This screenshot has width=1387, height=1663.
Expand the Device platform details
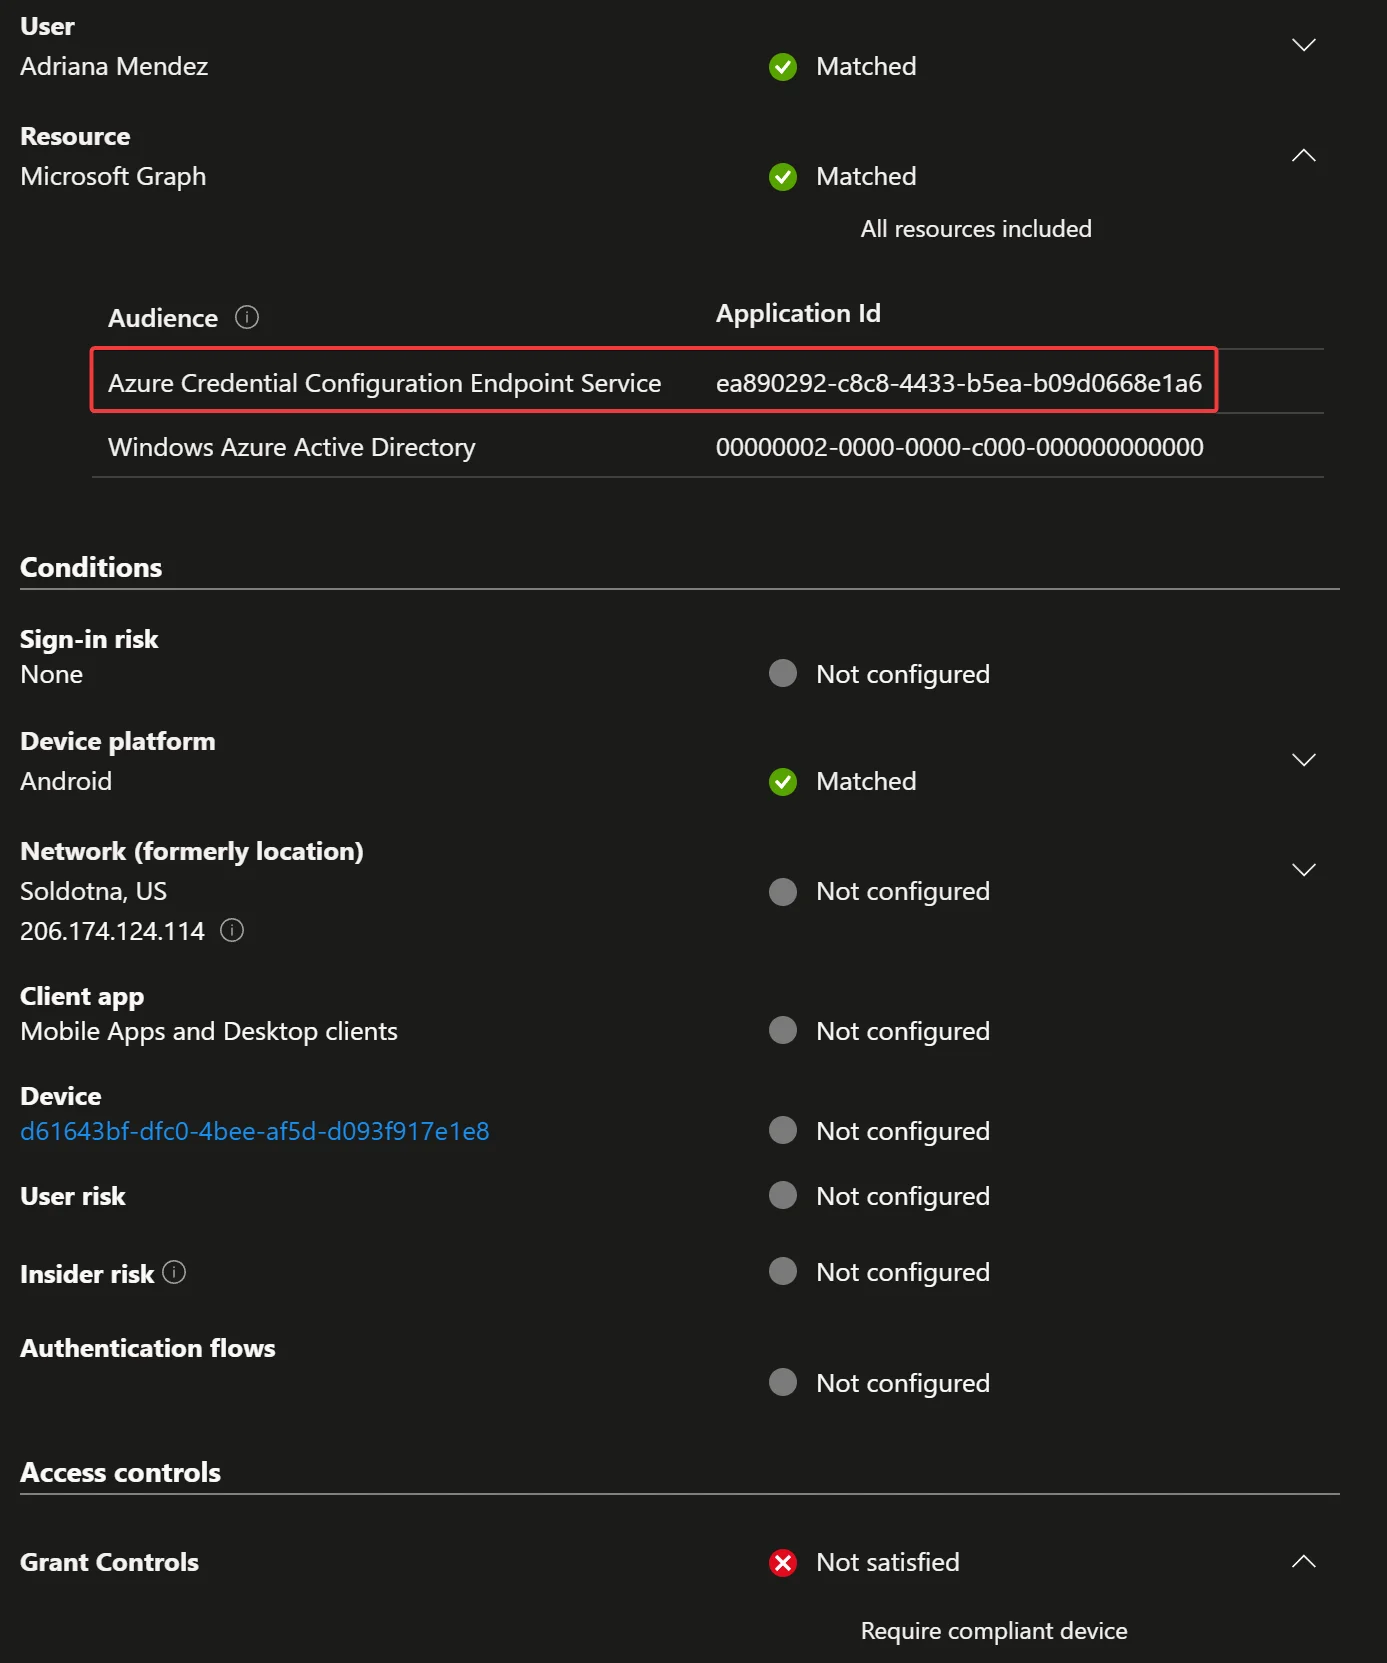click(x=1303, y=760)
